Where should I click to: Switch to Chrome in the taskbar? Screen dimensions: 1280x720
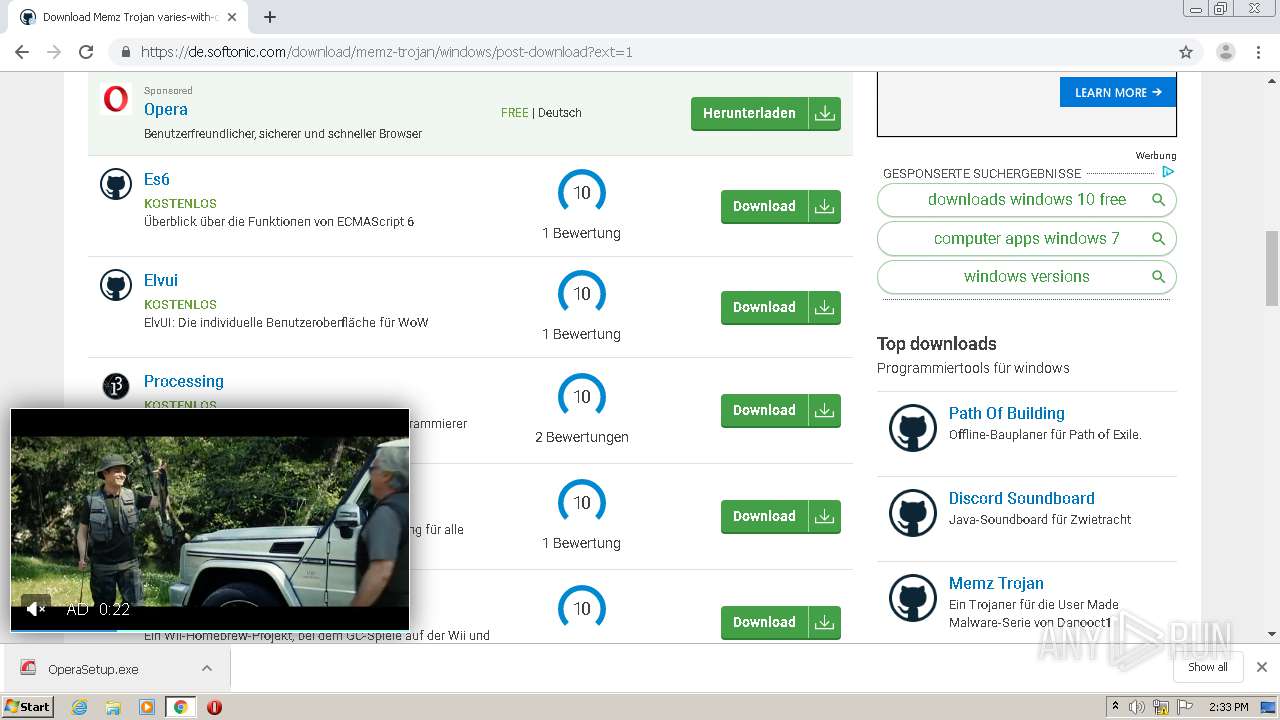pos(180,707)
